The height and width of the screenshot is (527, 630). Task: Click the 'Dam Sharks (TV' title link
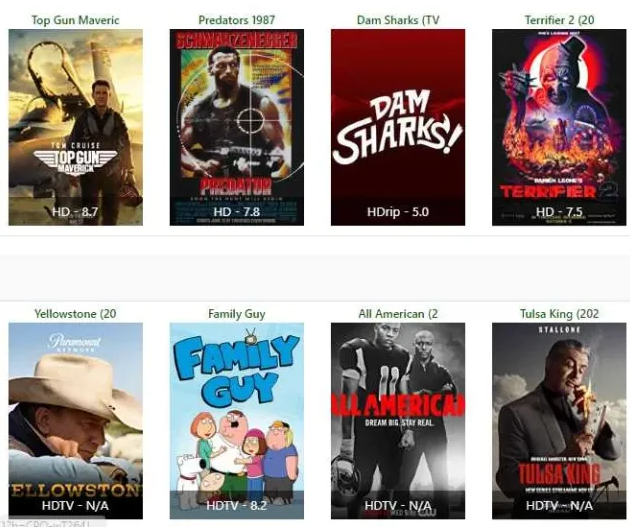point(398,20)
